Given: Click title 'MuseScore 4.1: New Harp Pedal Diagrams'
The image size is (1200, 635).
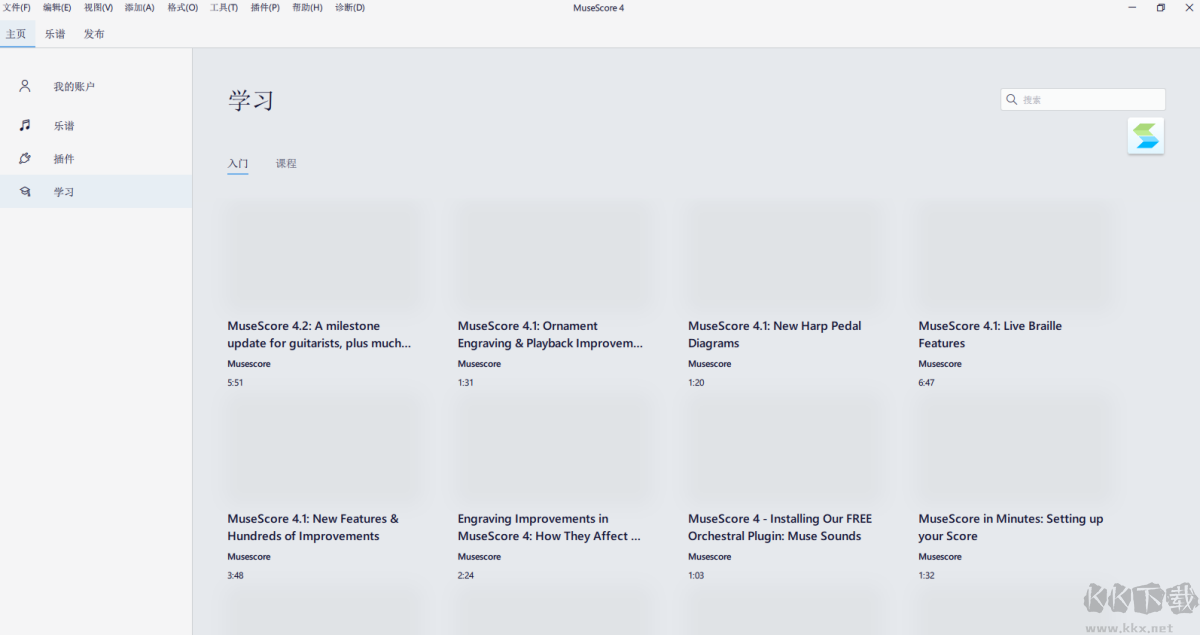Looking at the screenshot, I should [x=774, y=334].
